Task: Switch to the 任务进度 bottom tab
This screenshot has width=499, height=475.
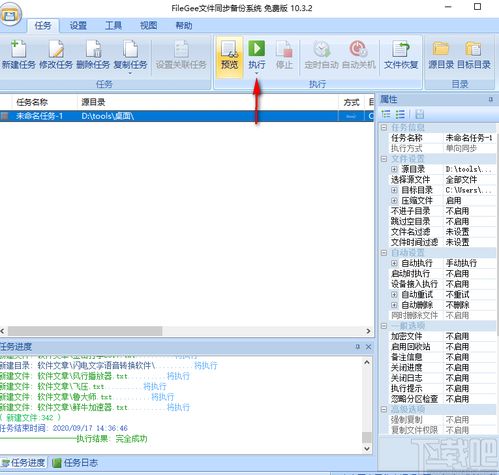Action: click(x=23, y=463)
